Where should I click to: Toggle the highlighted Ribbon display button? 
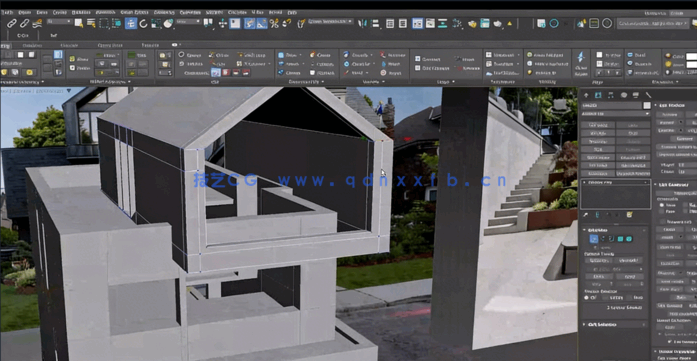point(417,23)
